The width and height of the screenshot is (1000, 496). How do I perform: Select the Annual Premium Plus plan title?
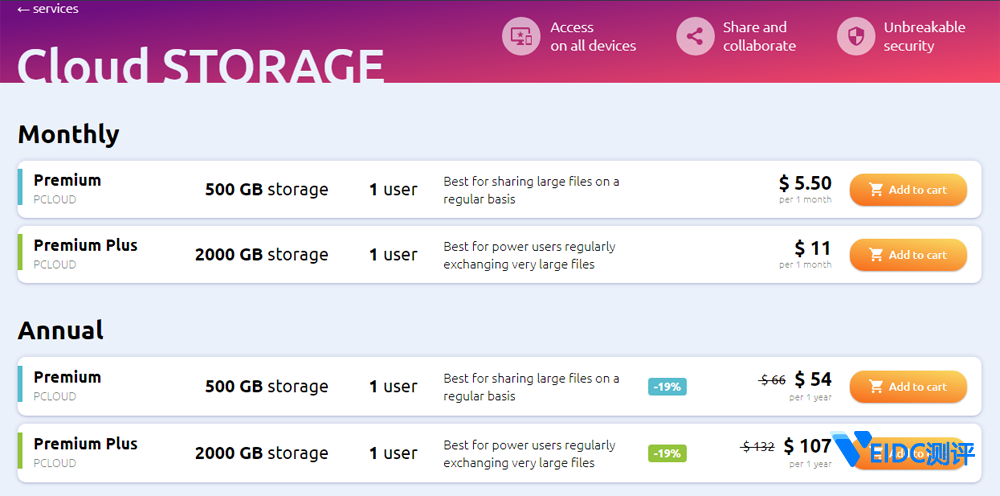click(85, 443)
